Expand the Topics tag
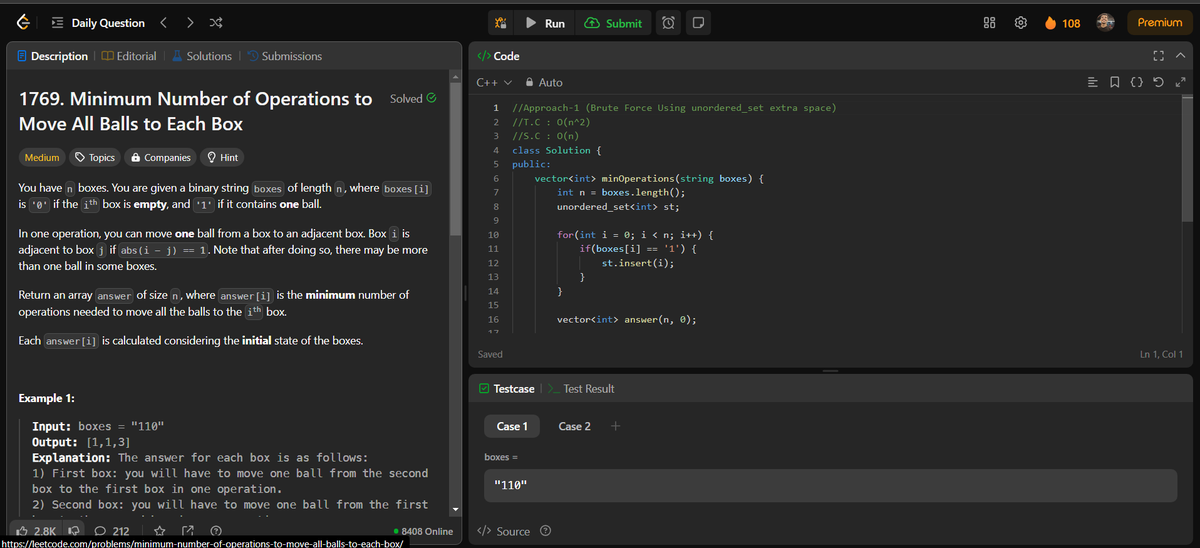The height and width of the screenshot is (548, 1200). pos(94,158)
